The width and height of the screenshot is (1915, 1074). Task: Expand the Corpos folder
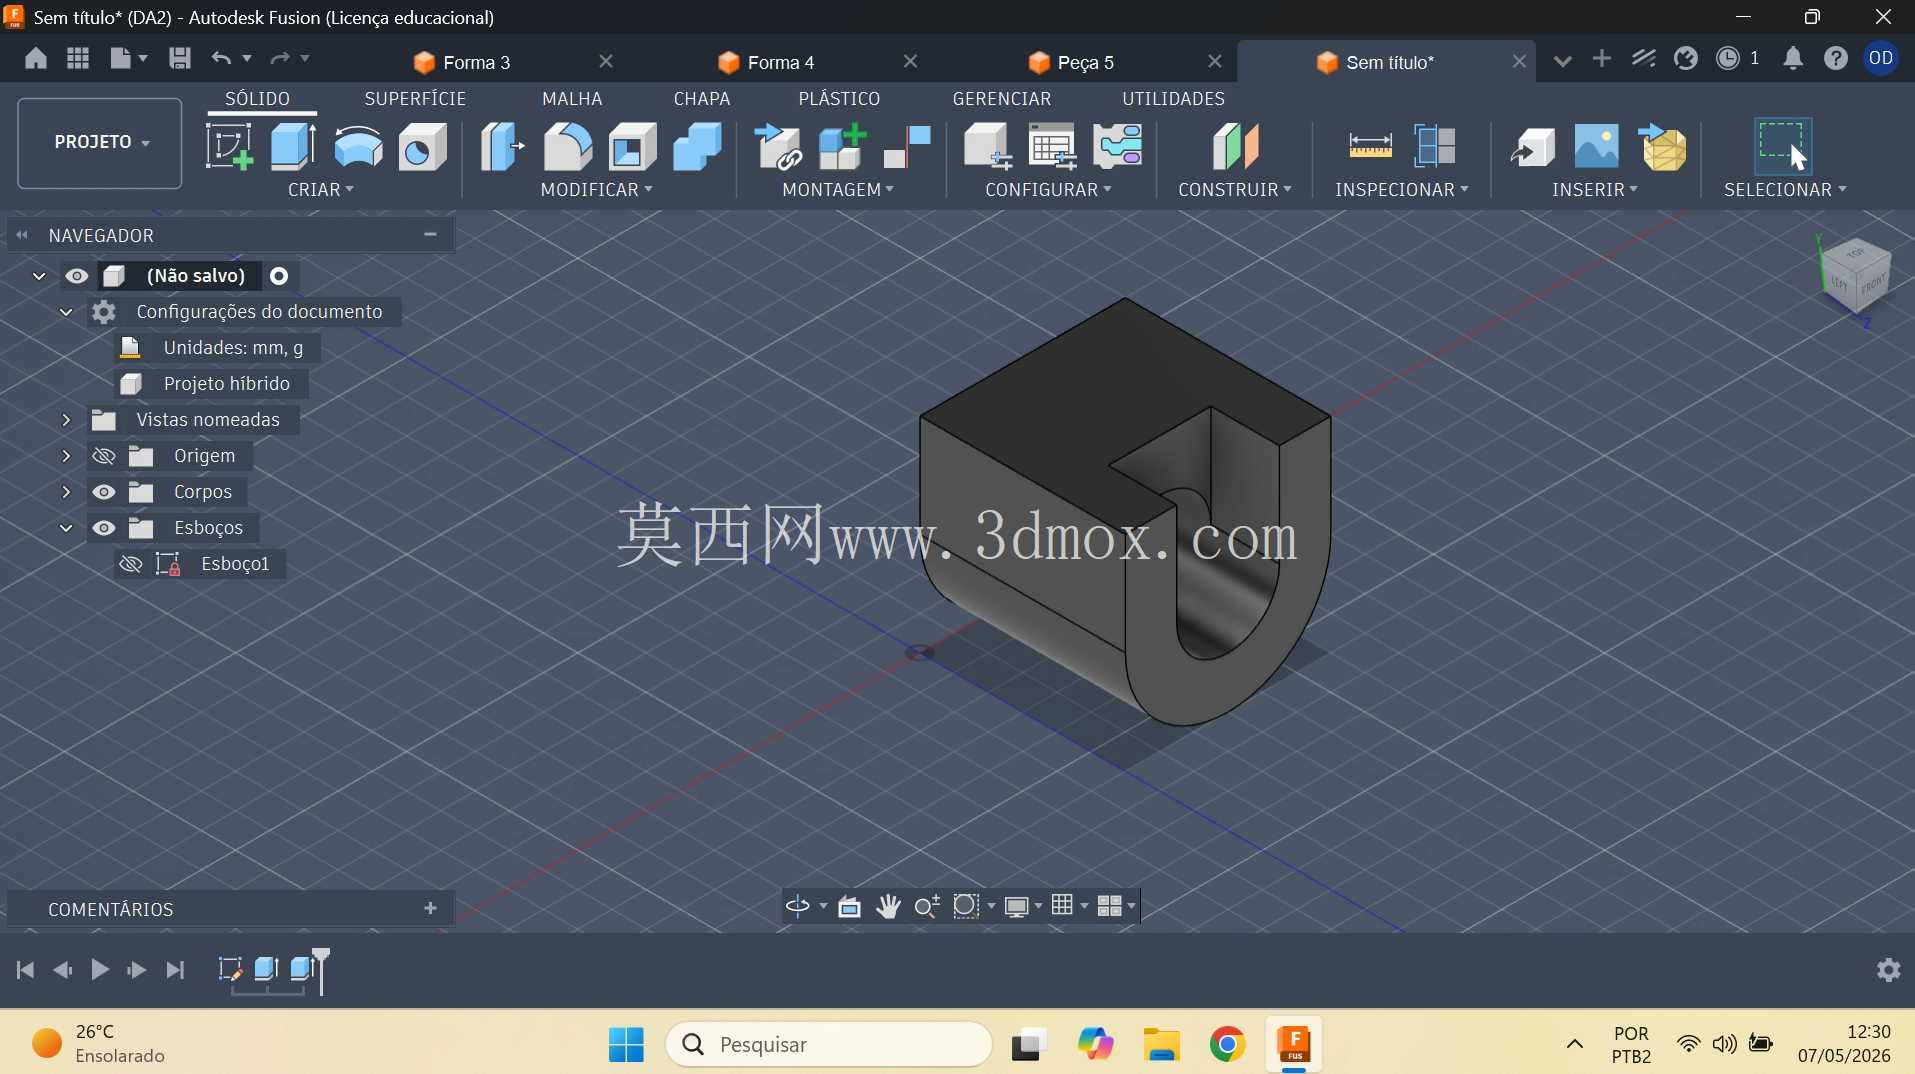(x=66, y=492)
